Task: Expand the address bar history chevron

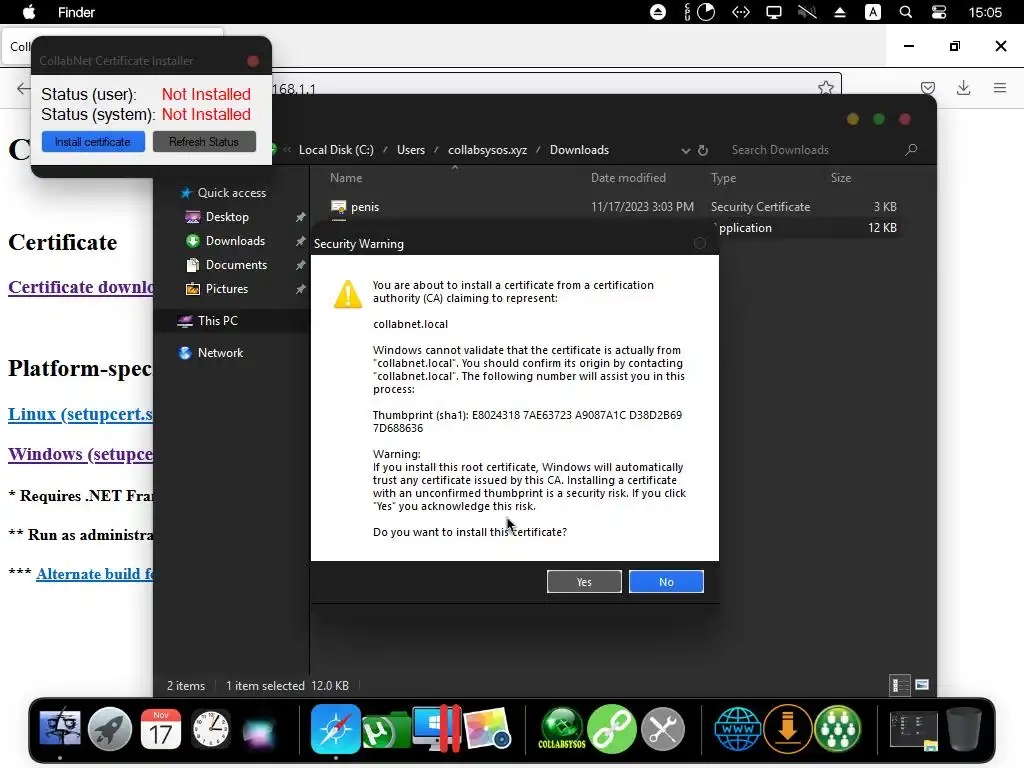Action: pos(686,150)
